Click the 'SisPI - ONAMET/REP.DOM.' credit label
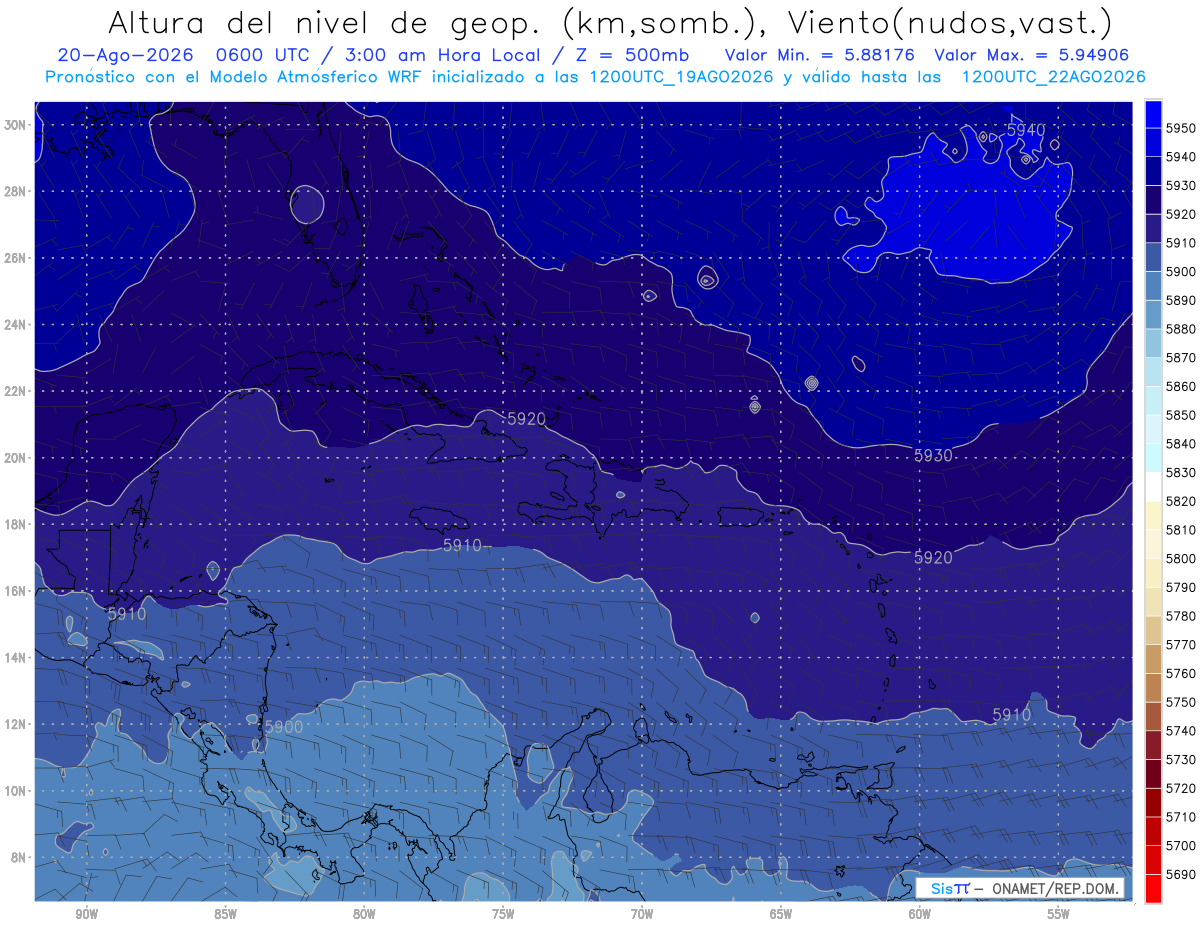Image resolution: width=1200 pixels, height=927 pixels. pos(1019,889)
